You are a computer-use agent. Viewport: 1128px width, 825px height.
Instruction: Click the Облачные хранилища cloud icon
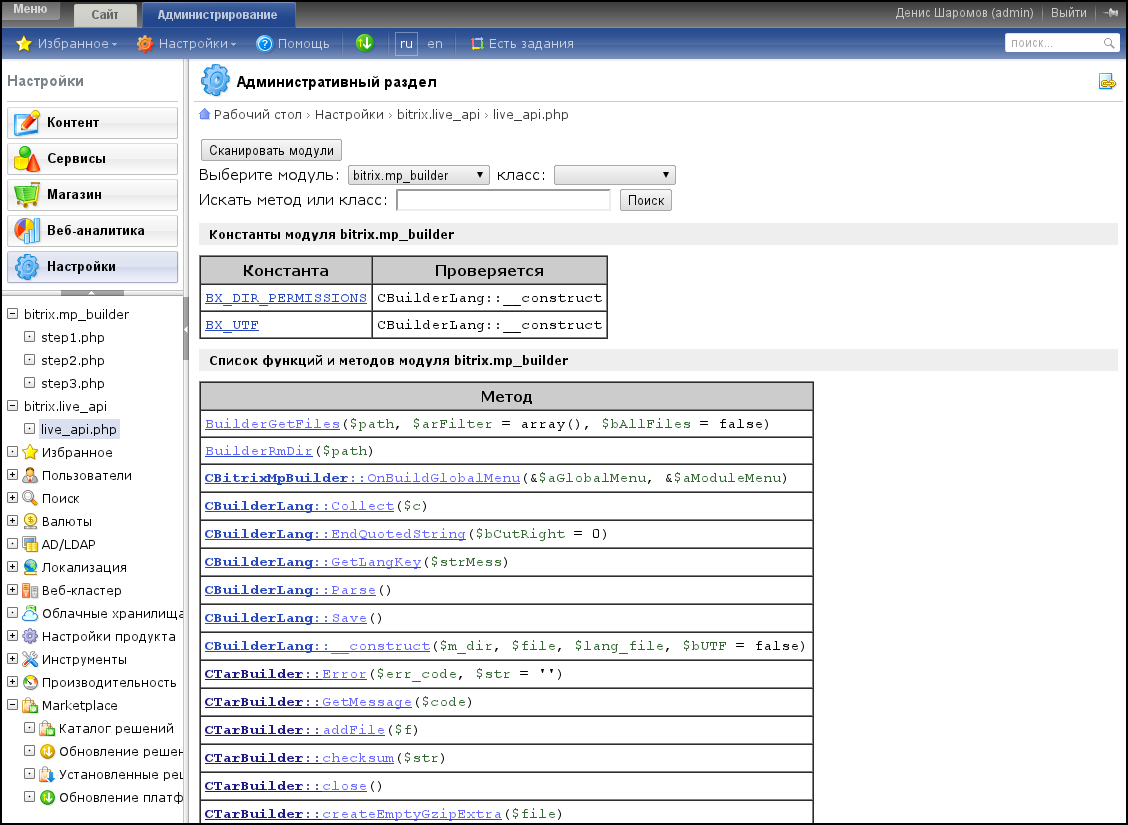pyautogui.click(x=29, y=613)
